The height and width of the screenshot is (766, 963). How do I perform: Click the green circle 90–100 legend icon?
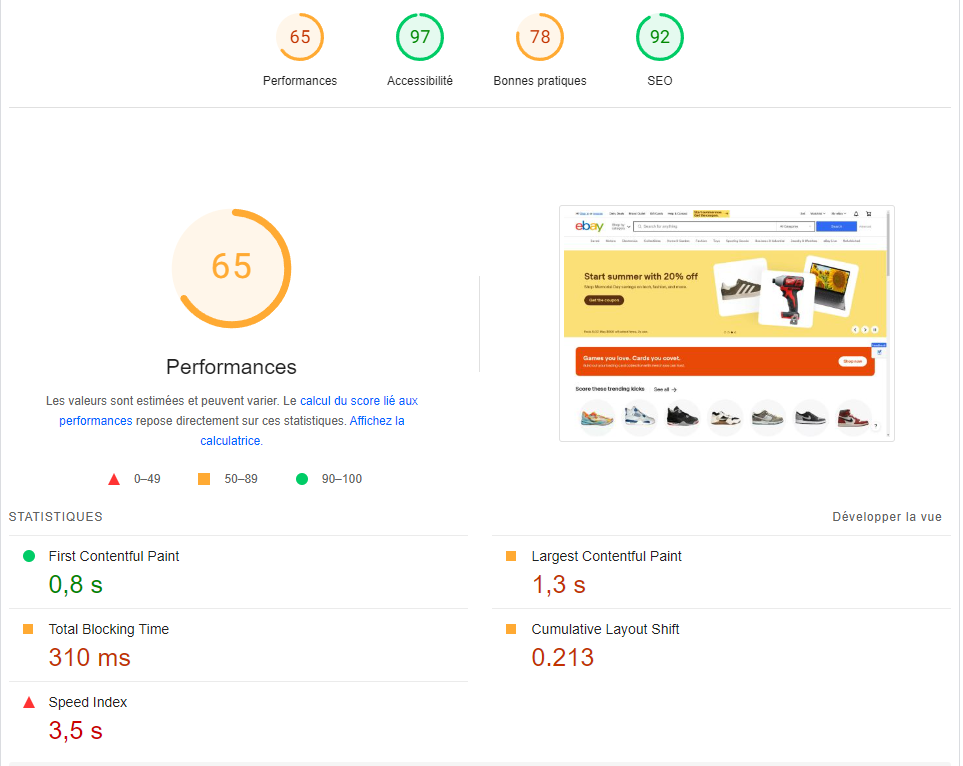pos(302,479)
